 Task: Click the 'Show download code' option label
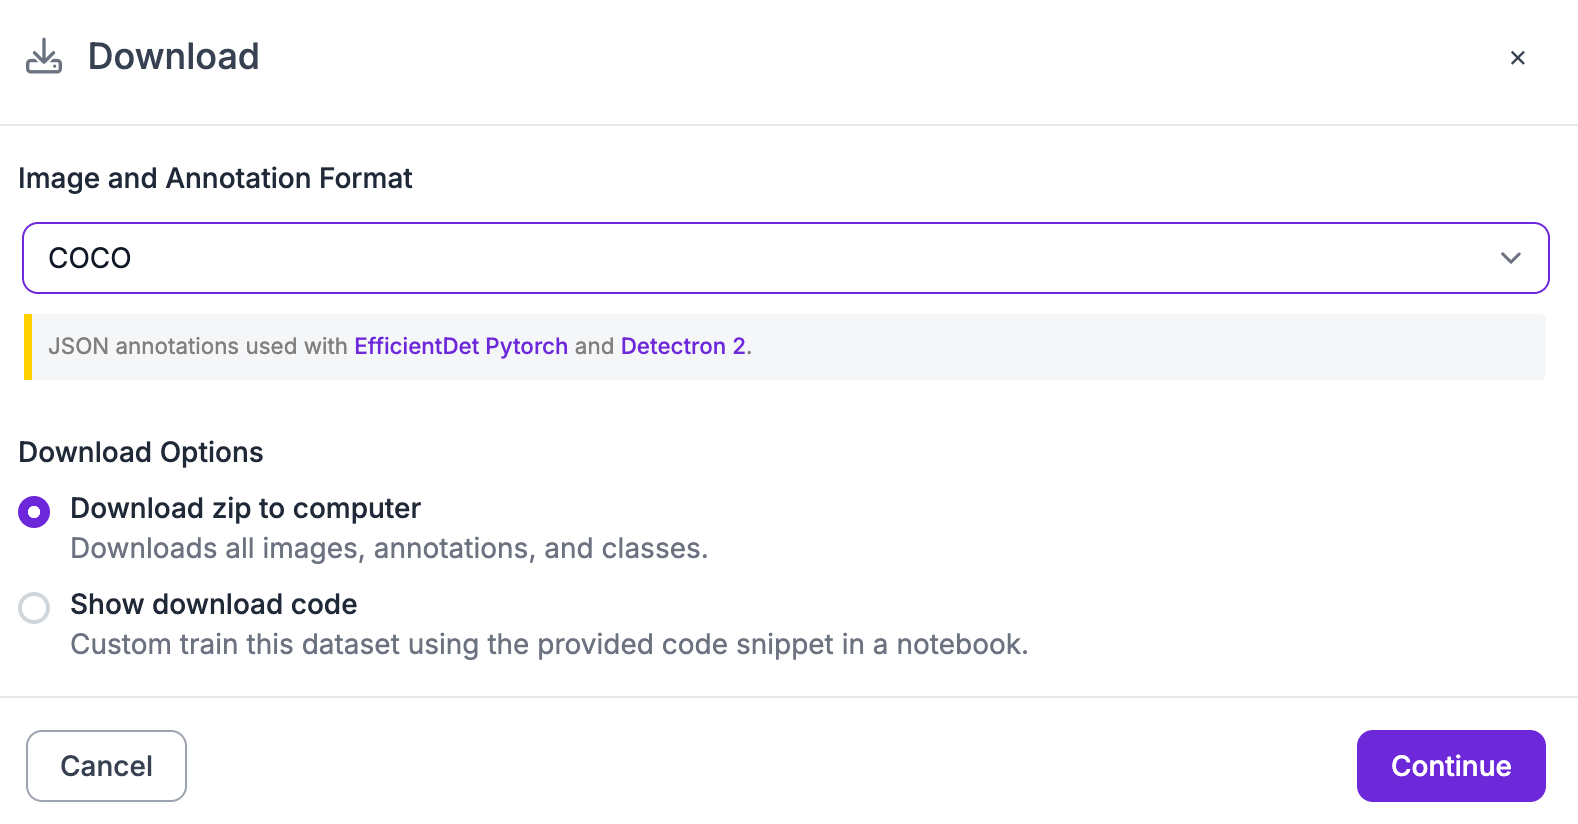[213, 604]
